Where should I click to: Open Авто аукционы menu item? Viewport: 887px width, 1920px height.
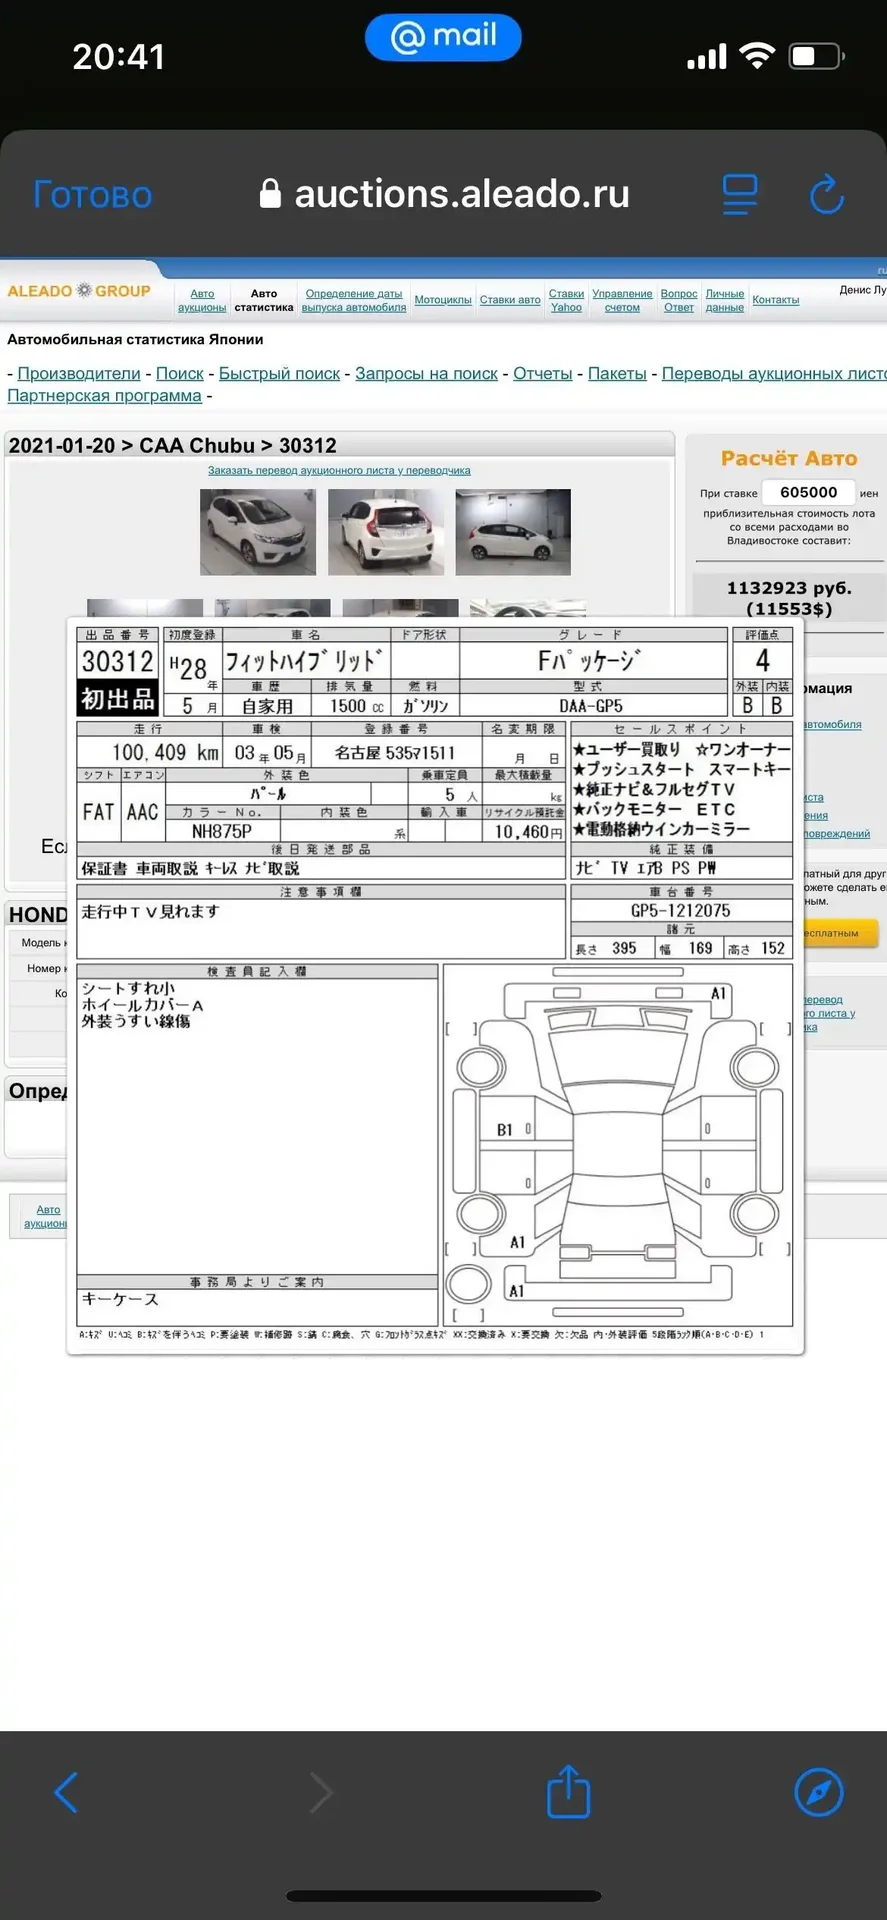coord(202,300)
